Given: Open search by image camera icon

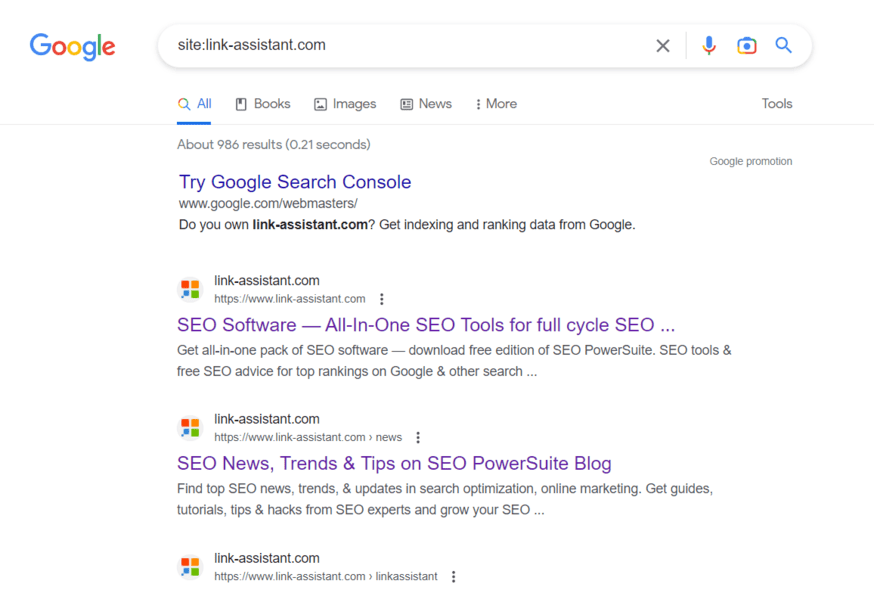Looking at the screenshot, I should coord(746,46).
